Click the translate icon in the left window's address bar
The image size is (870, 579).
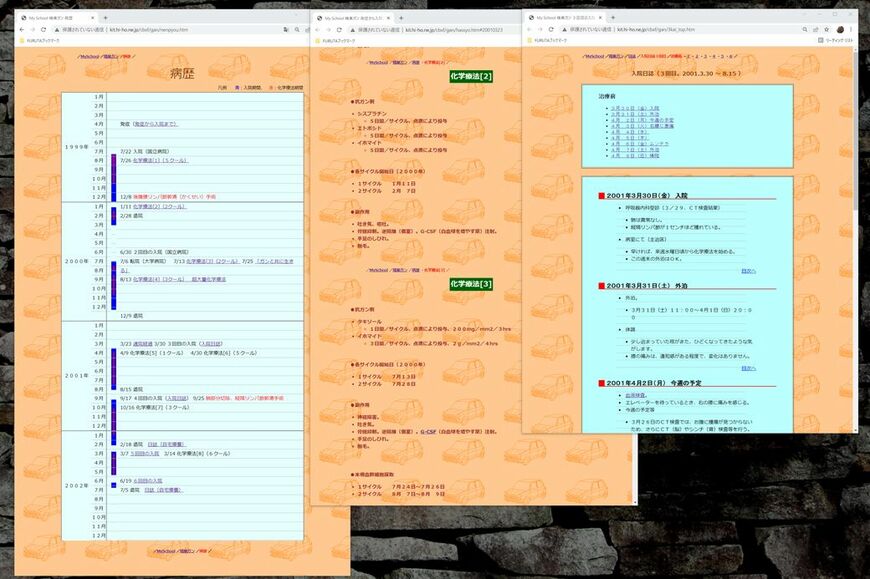pyautogui.click(x=286, y=29)
